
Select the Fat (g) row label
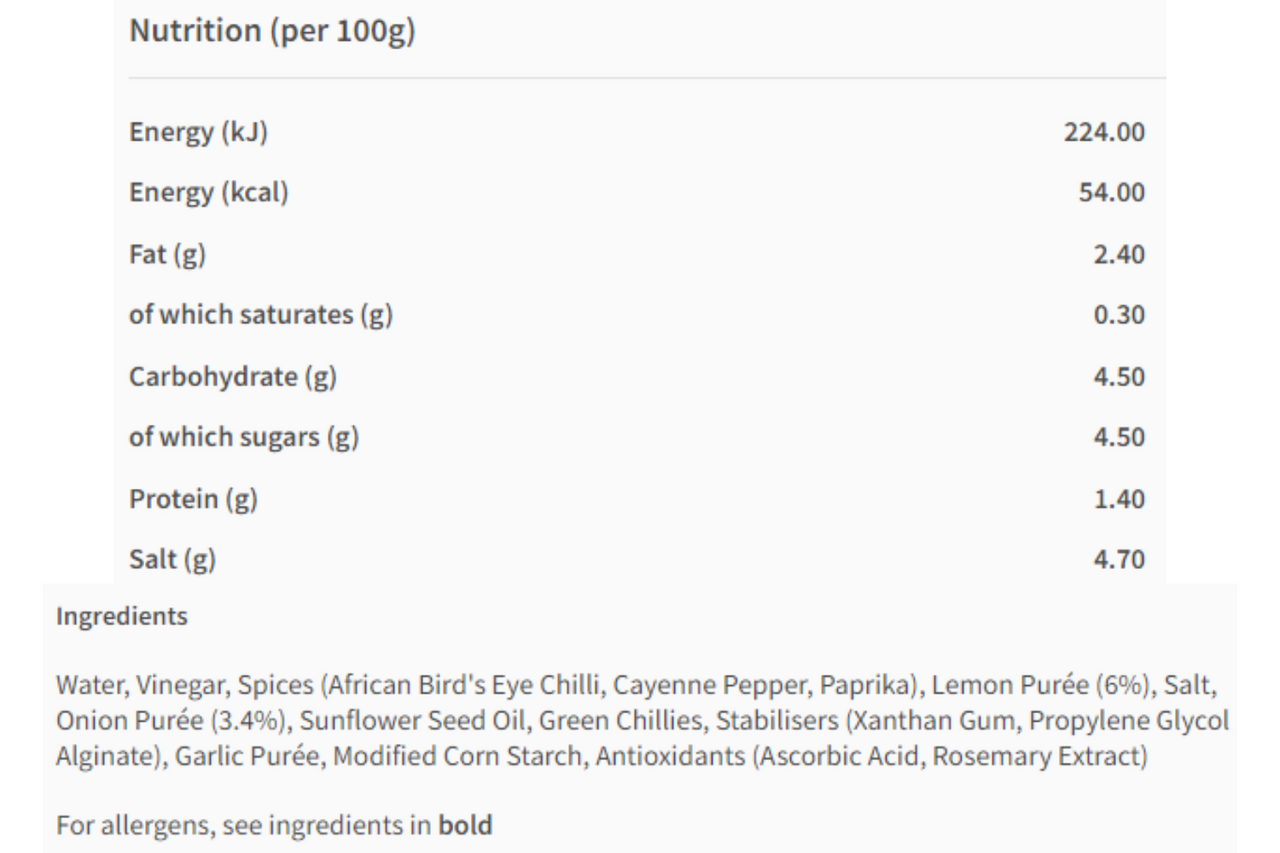167,254
